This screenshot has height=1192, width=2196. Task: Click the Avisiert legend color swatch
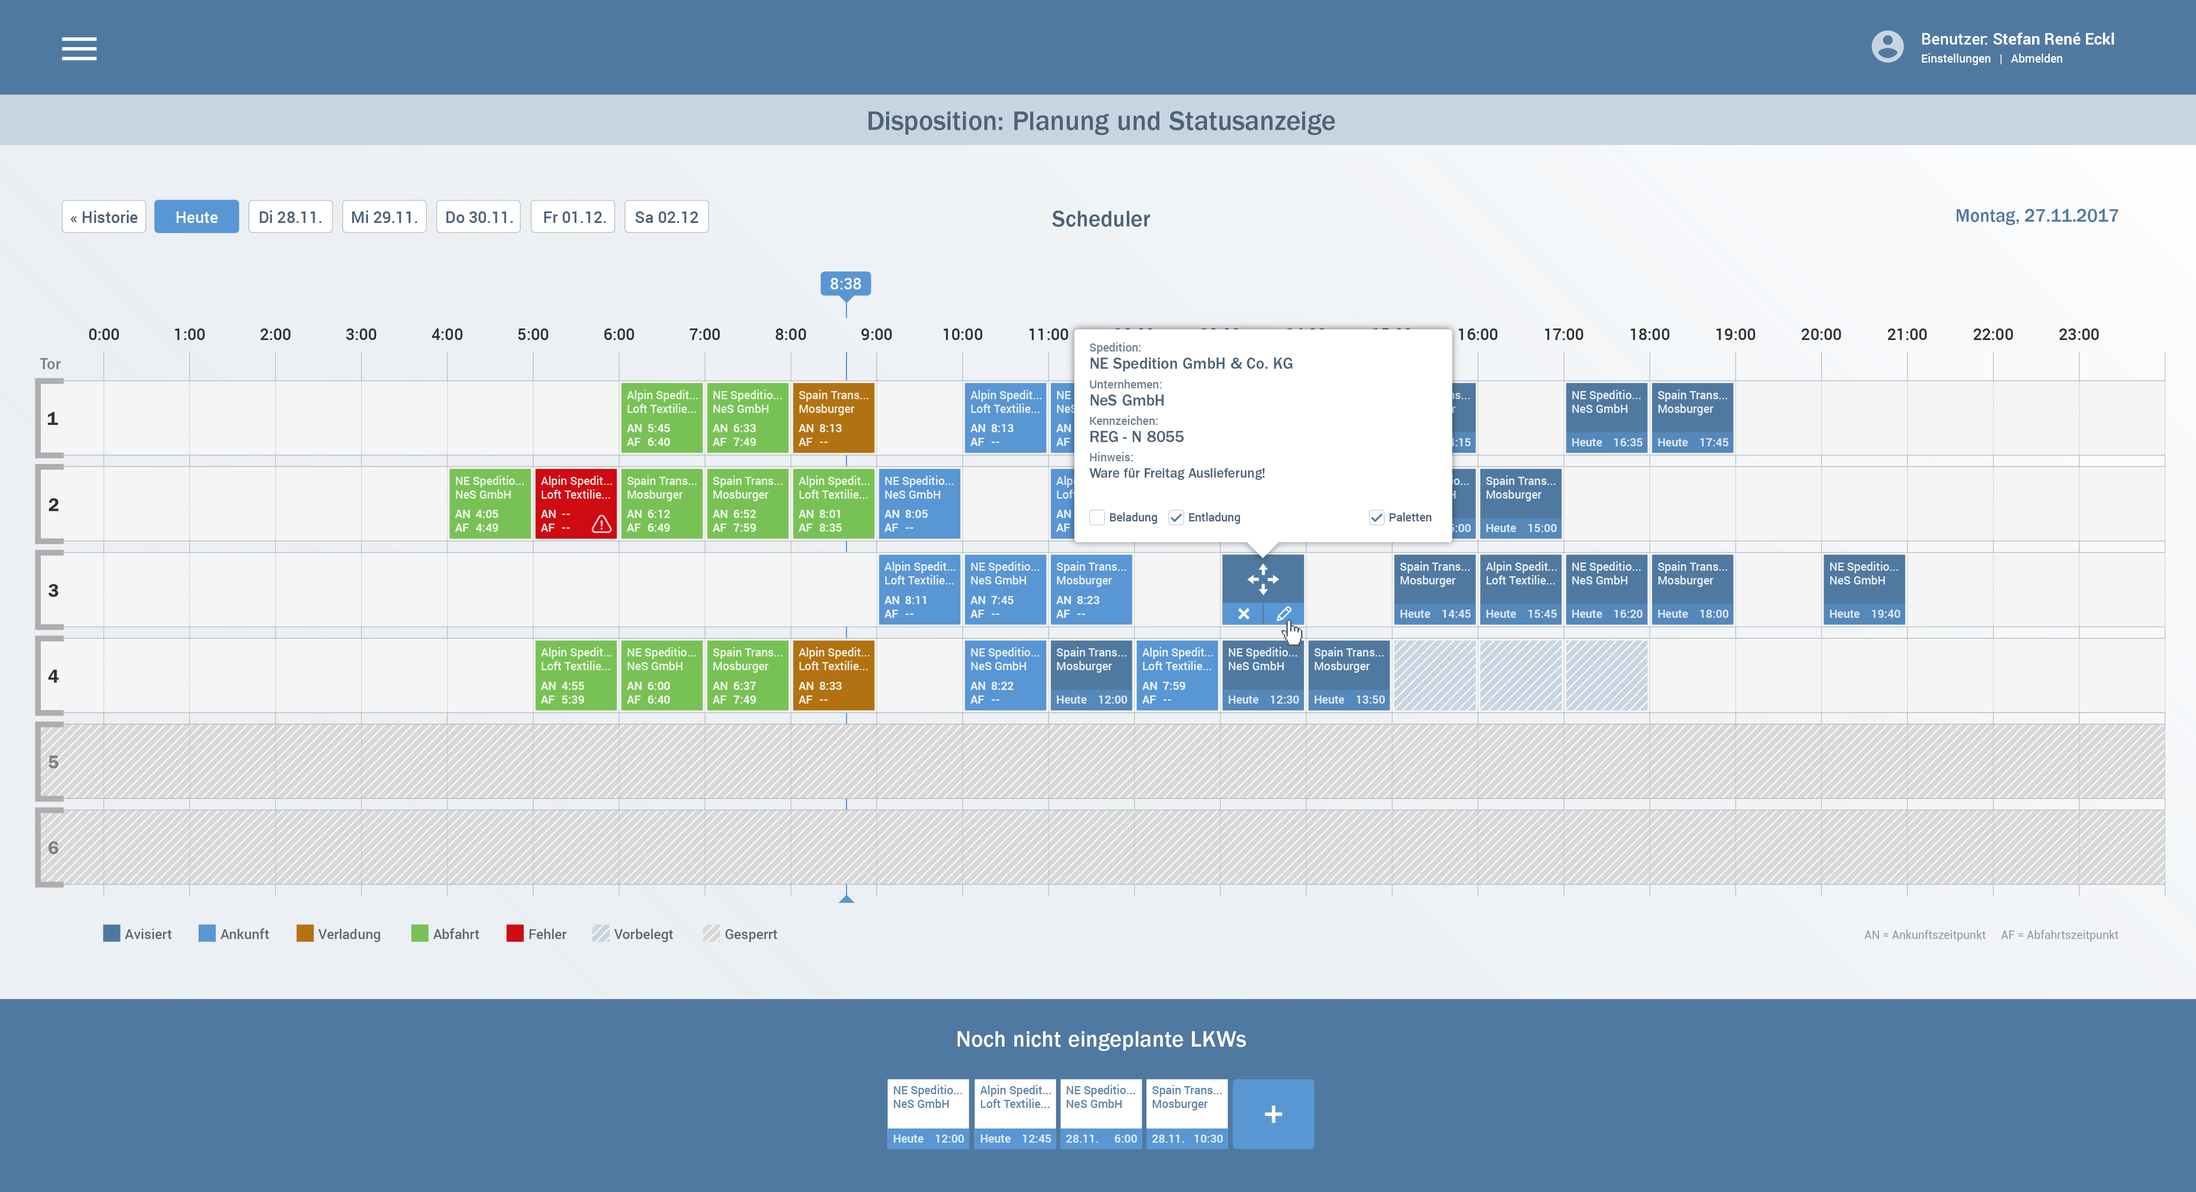[112, 933]
